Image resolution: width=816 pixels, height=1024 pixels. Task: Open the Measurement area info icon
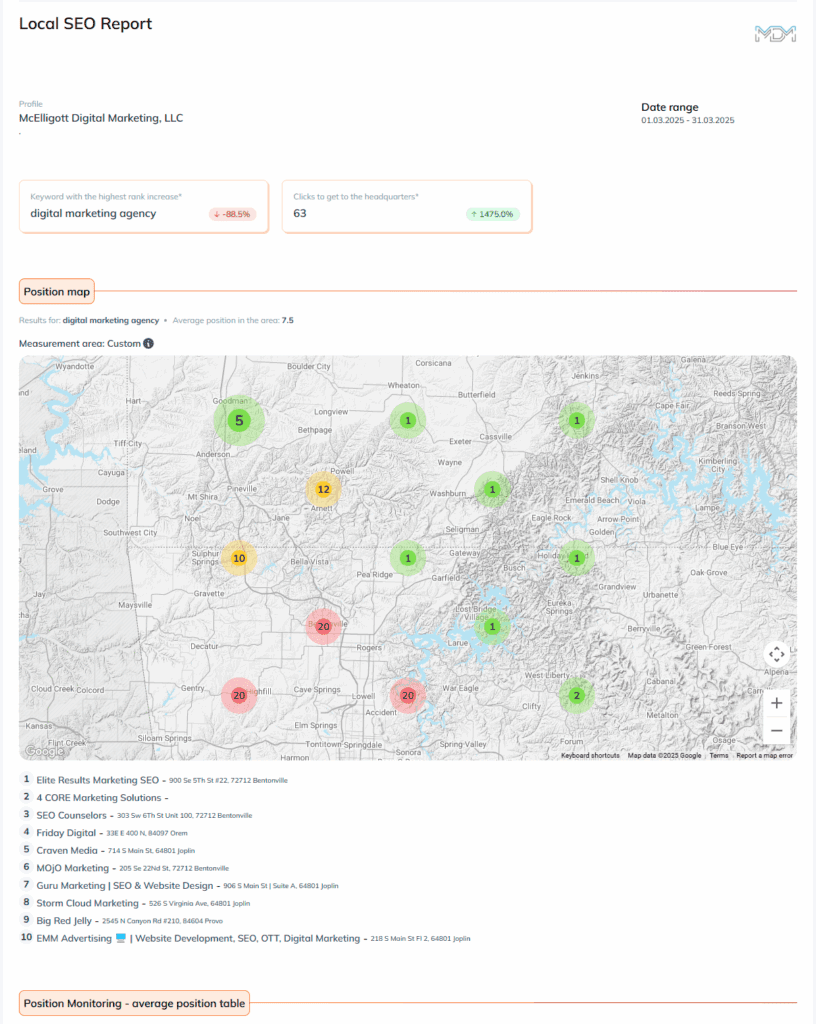[149, 344]
